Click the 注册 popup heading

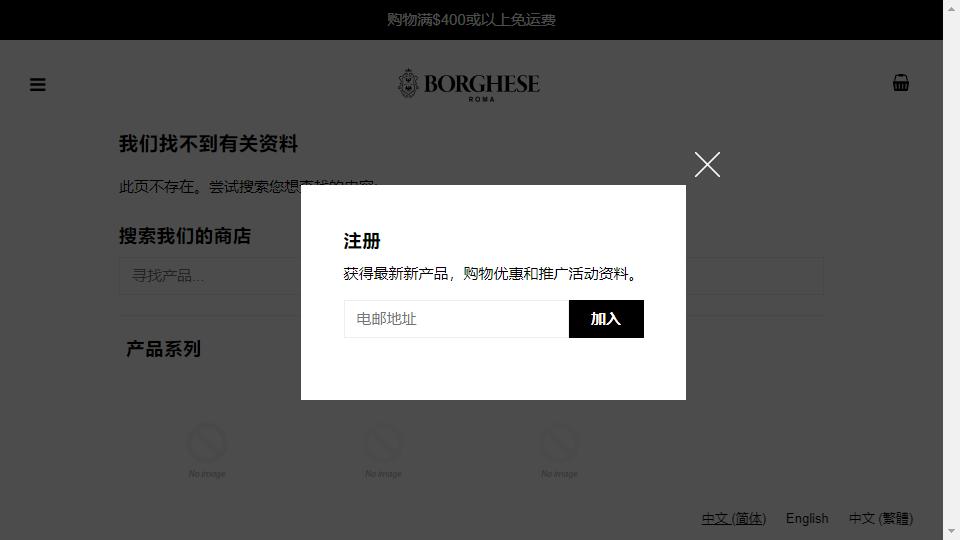362,241
